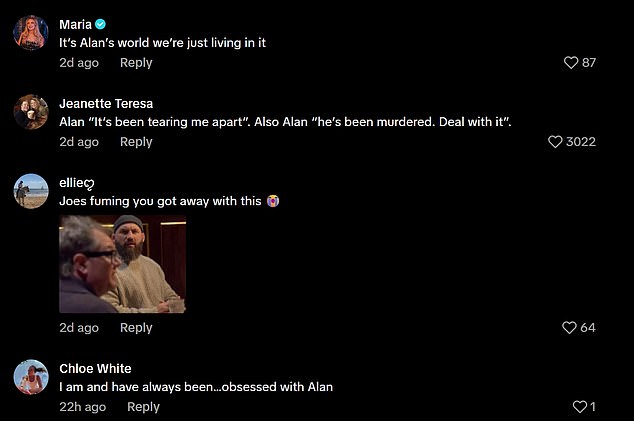634x421 pixels.
Task: Reply to Jeanette Teresa's comment
Action: 136,142
